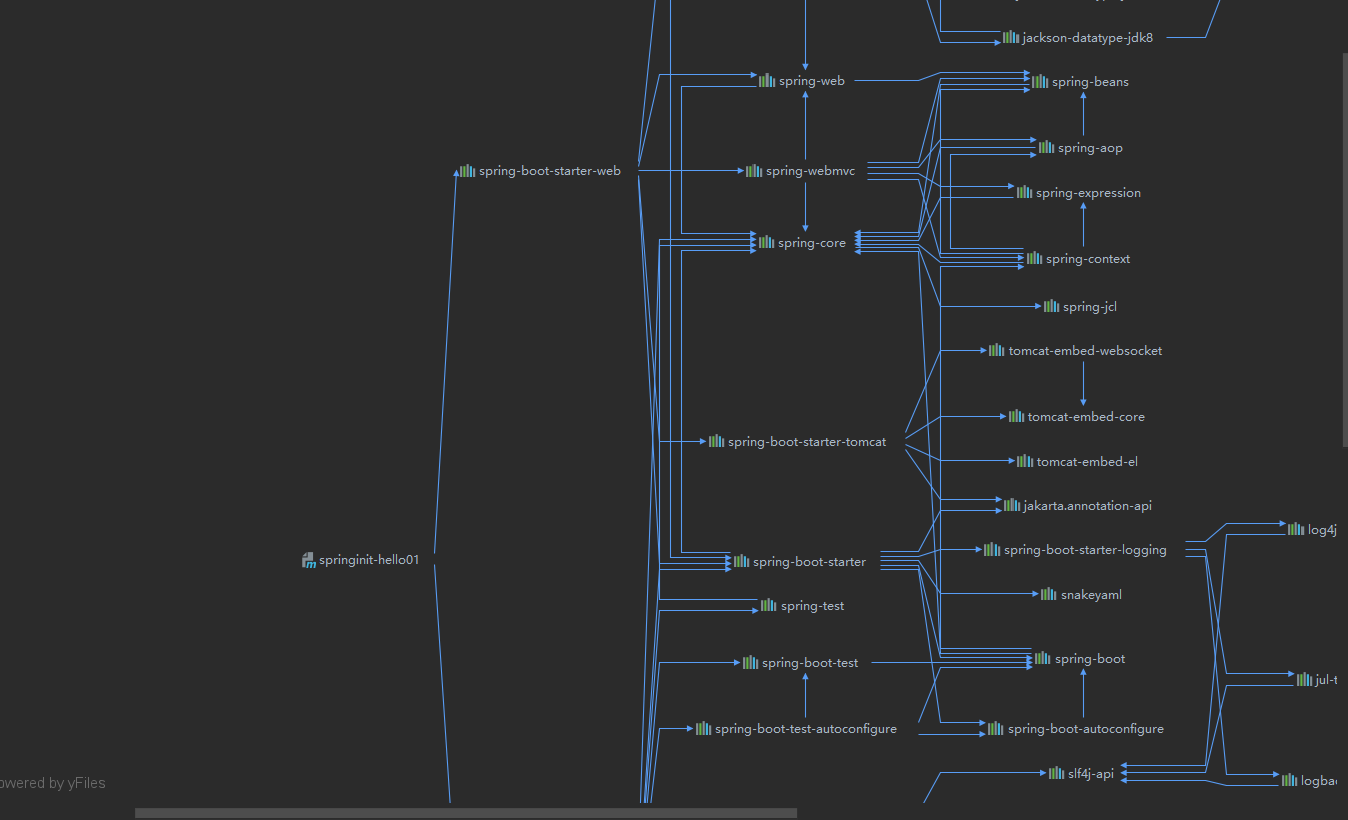Select the spring-jcl node label
This screenshot has width=1348, height=820.
(1090, 307)
